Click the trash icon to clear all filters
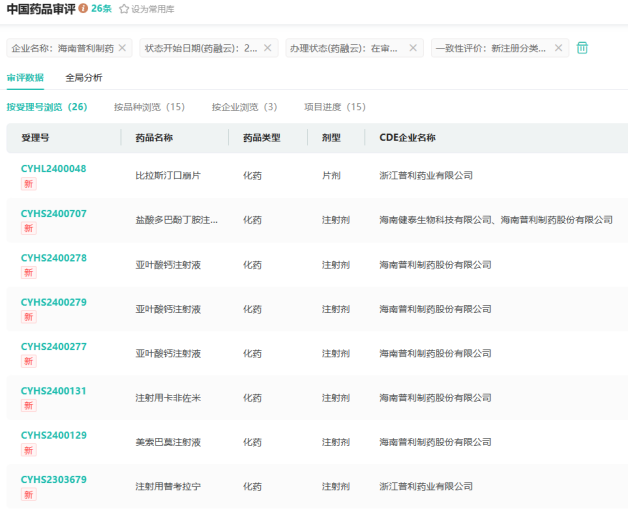The height and width of the screenshot is (516, 629). (x=583, y=48)
